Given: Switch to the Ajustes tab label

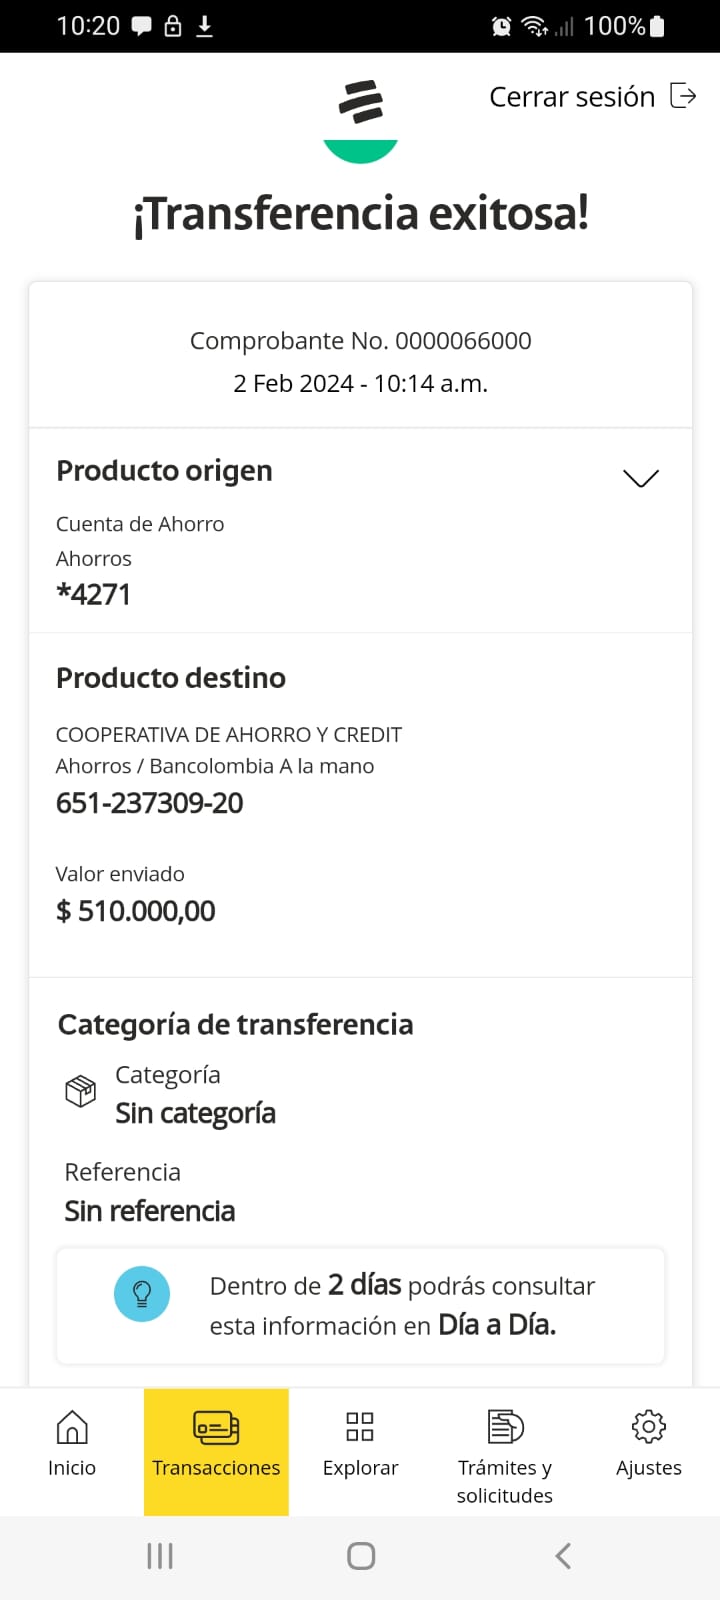Looking at the screenshot, I should 649,1468.
